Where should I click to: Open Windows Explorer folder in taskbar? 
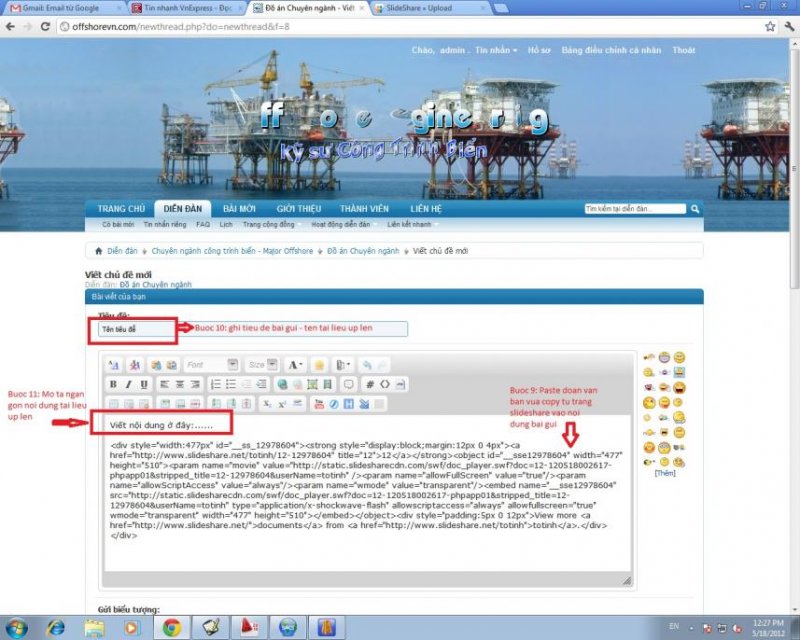tap(94, 628)
